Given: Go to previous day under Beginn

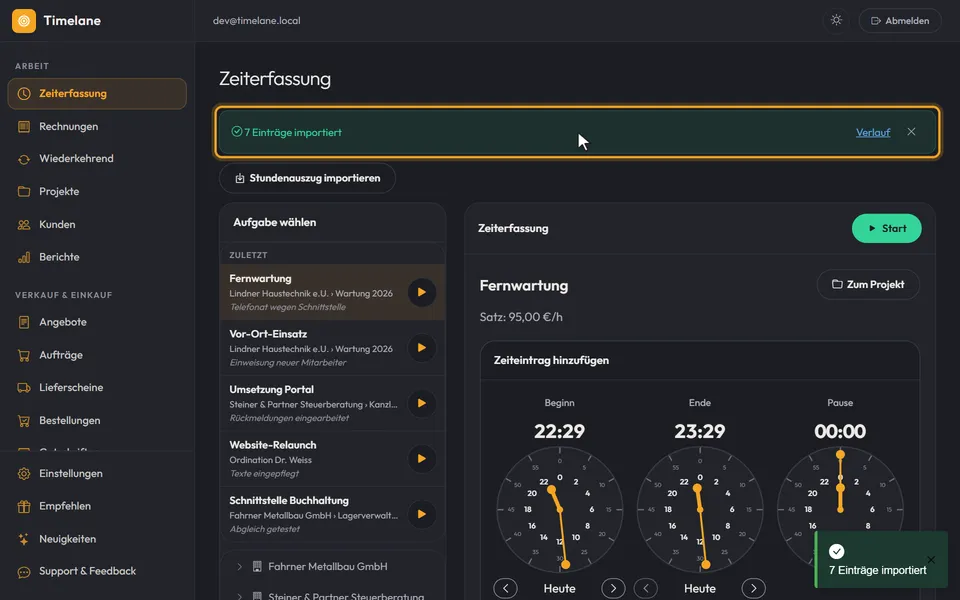Looking at the screenshot, I should point(506,588).
